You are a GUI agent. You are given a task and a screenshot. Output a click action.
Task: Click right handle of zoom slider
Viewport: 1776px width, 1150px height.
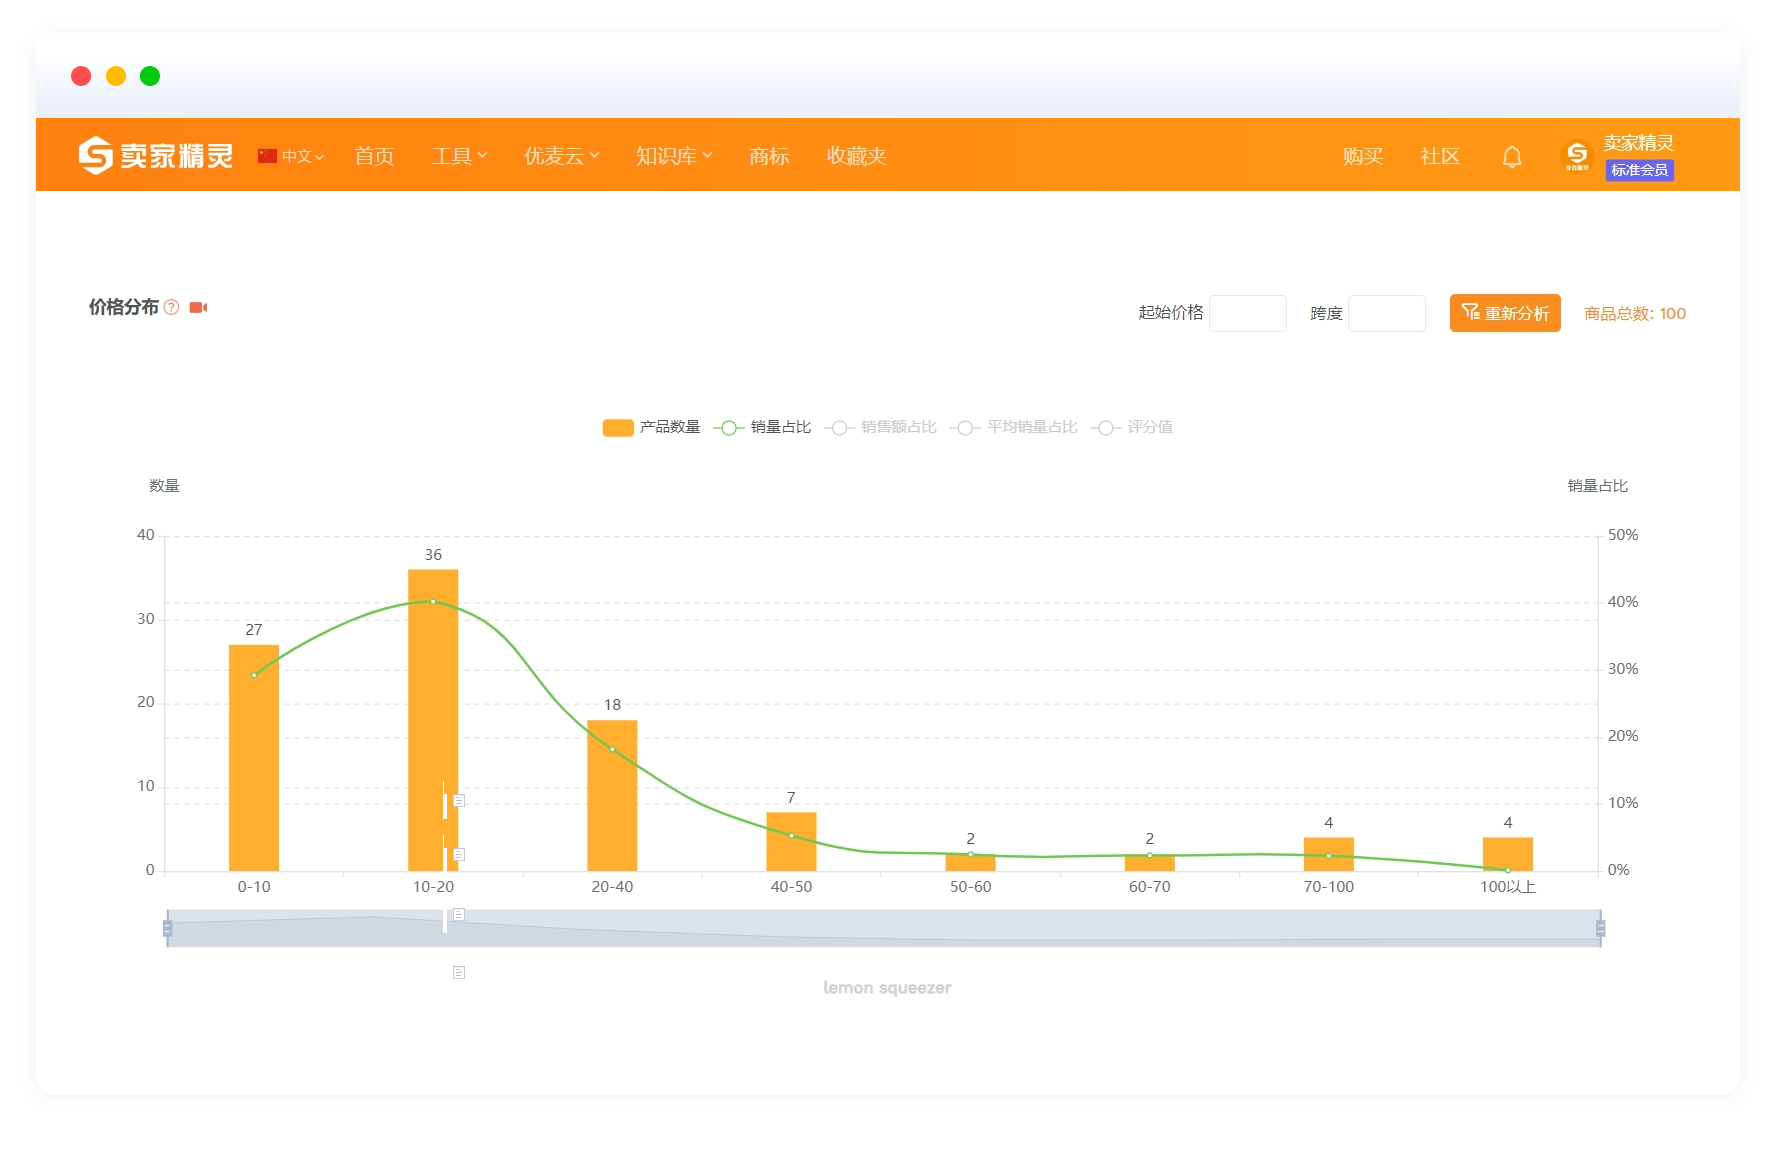[1601, 929]
